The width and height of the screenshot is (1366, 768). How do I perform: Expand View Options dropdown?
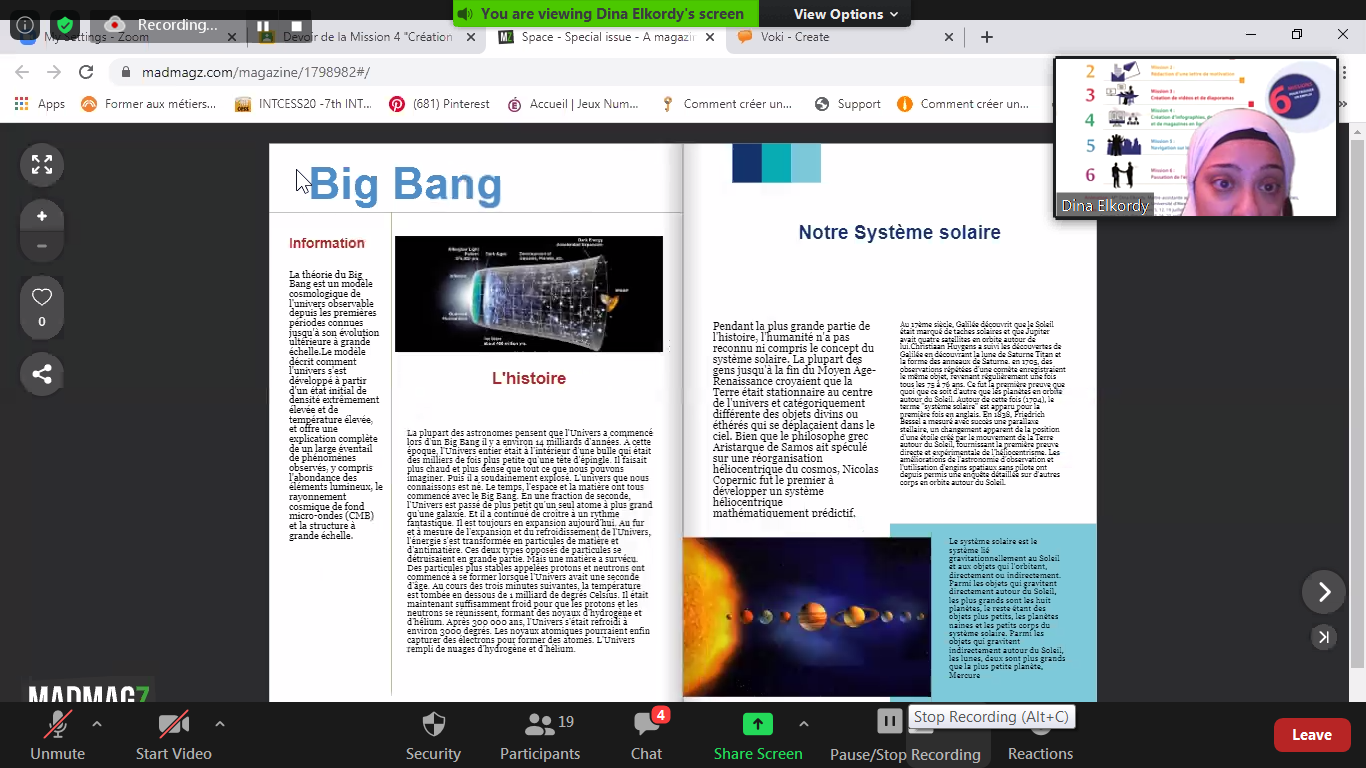click(x=845, y=14)
